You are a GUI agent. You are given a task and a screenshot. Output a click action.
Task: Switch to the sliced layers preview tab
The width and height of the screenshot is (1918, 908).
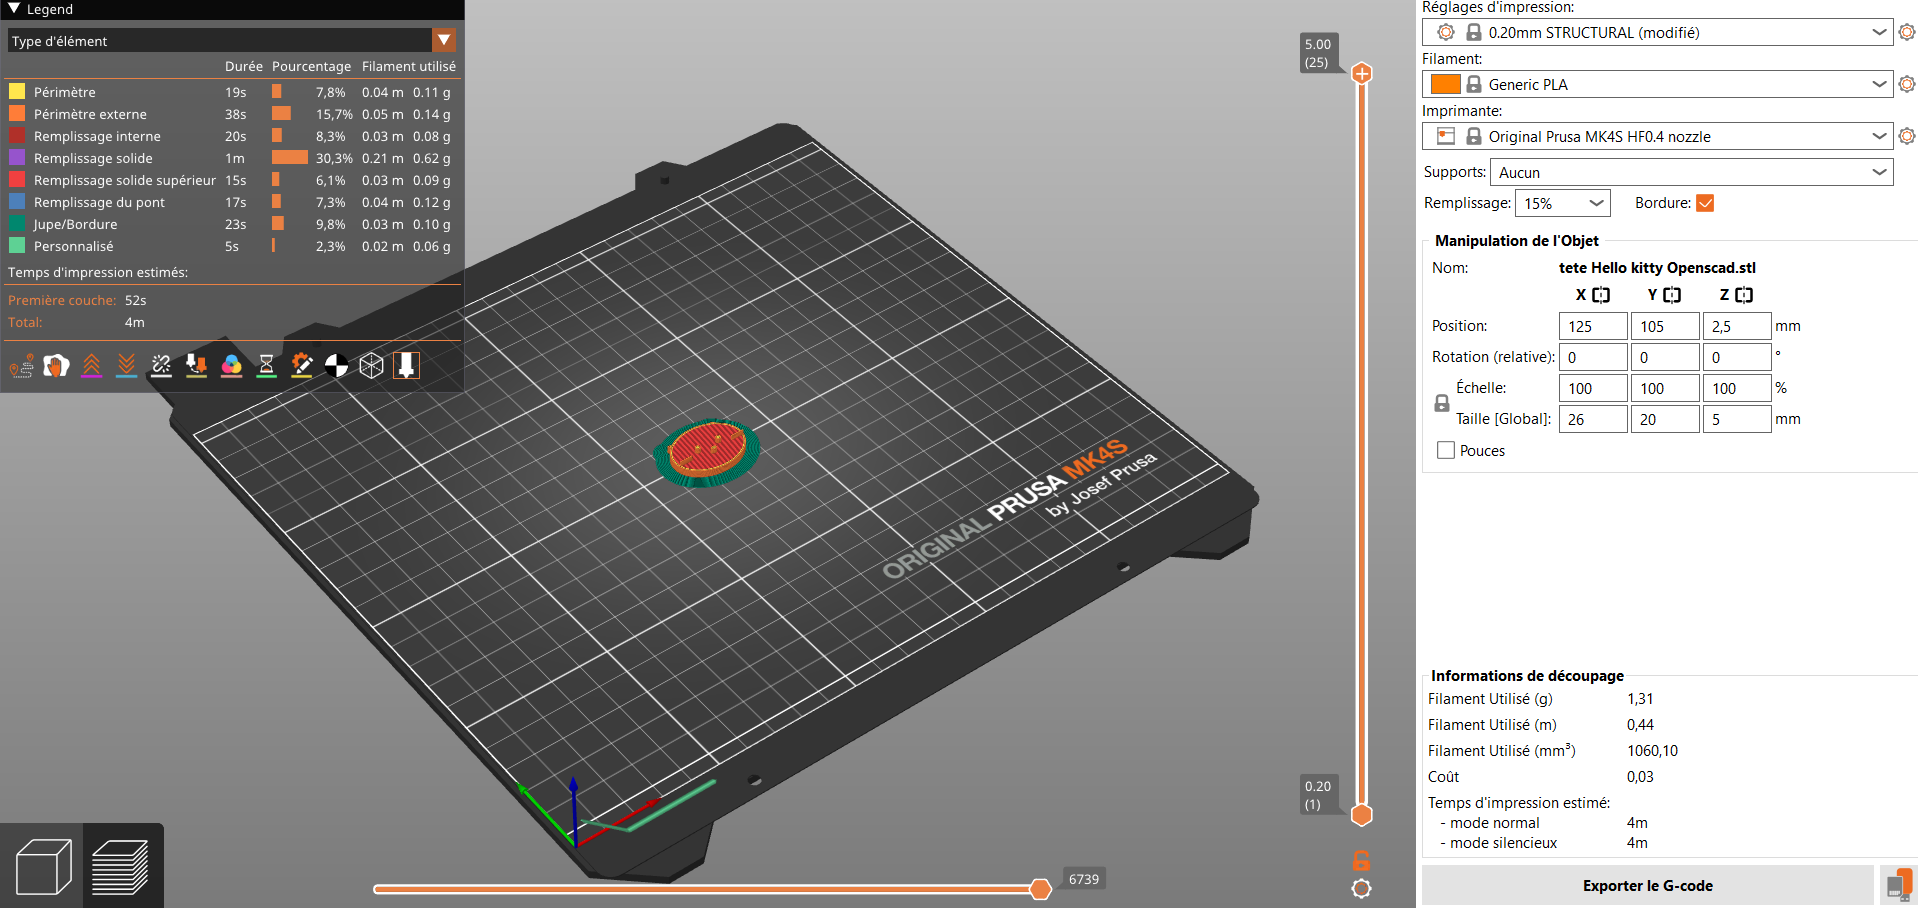coord(121,866)
